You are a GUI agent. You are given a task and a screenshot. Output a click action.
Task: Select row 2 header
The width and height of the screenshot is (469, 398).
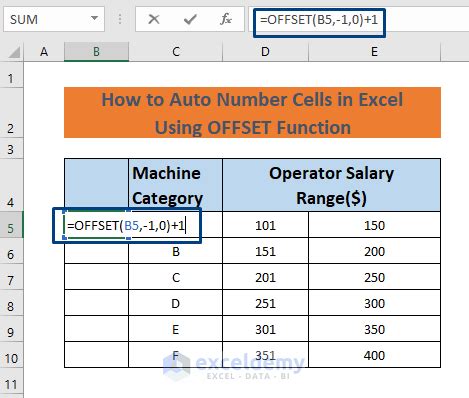click(x=12, y=113)
